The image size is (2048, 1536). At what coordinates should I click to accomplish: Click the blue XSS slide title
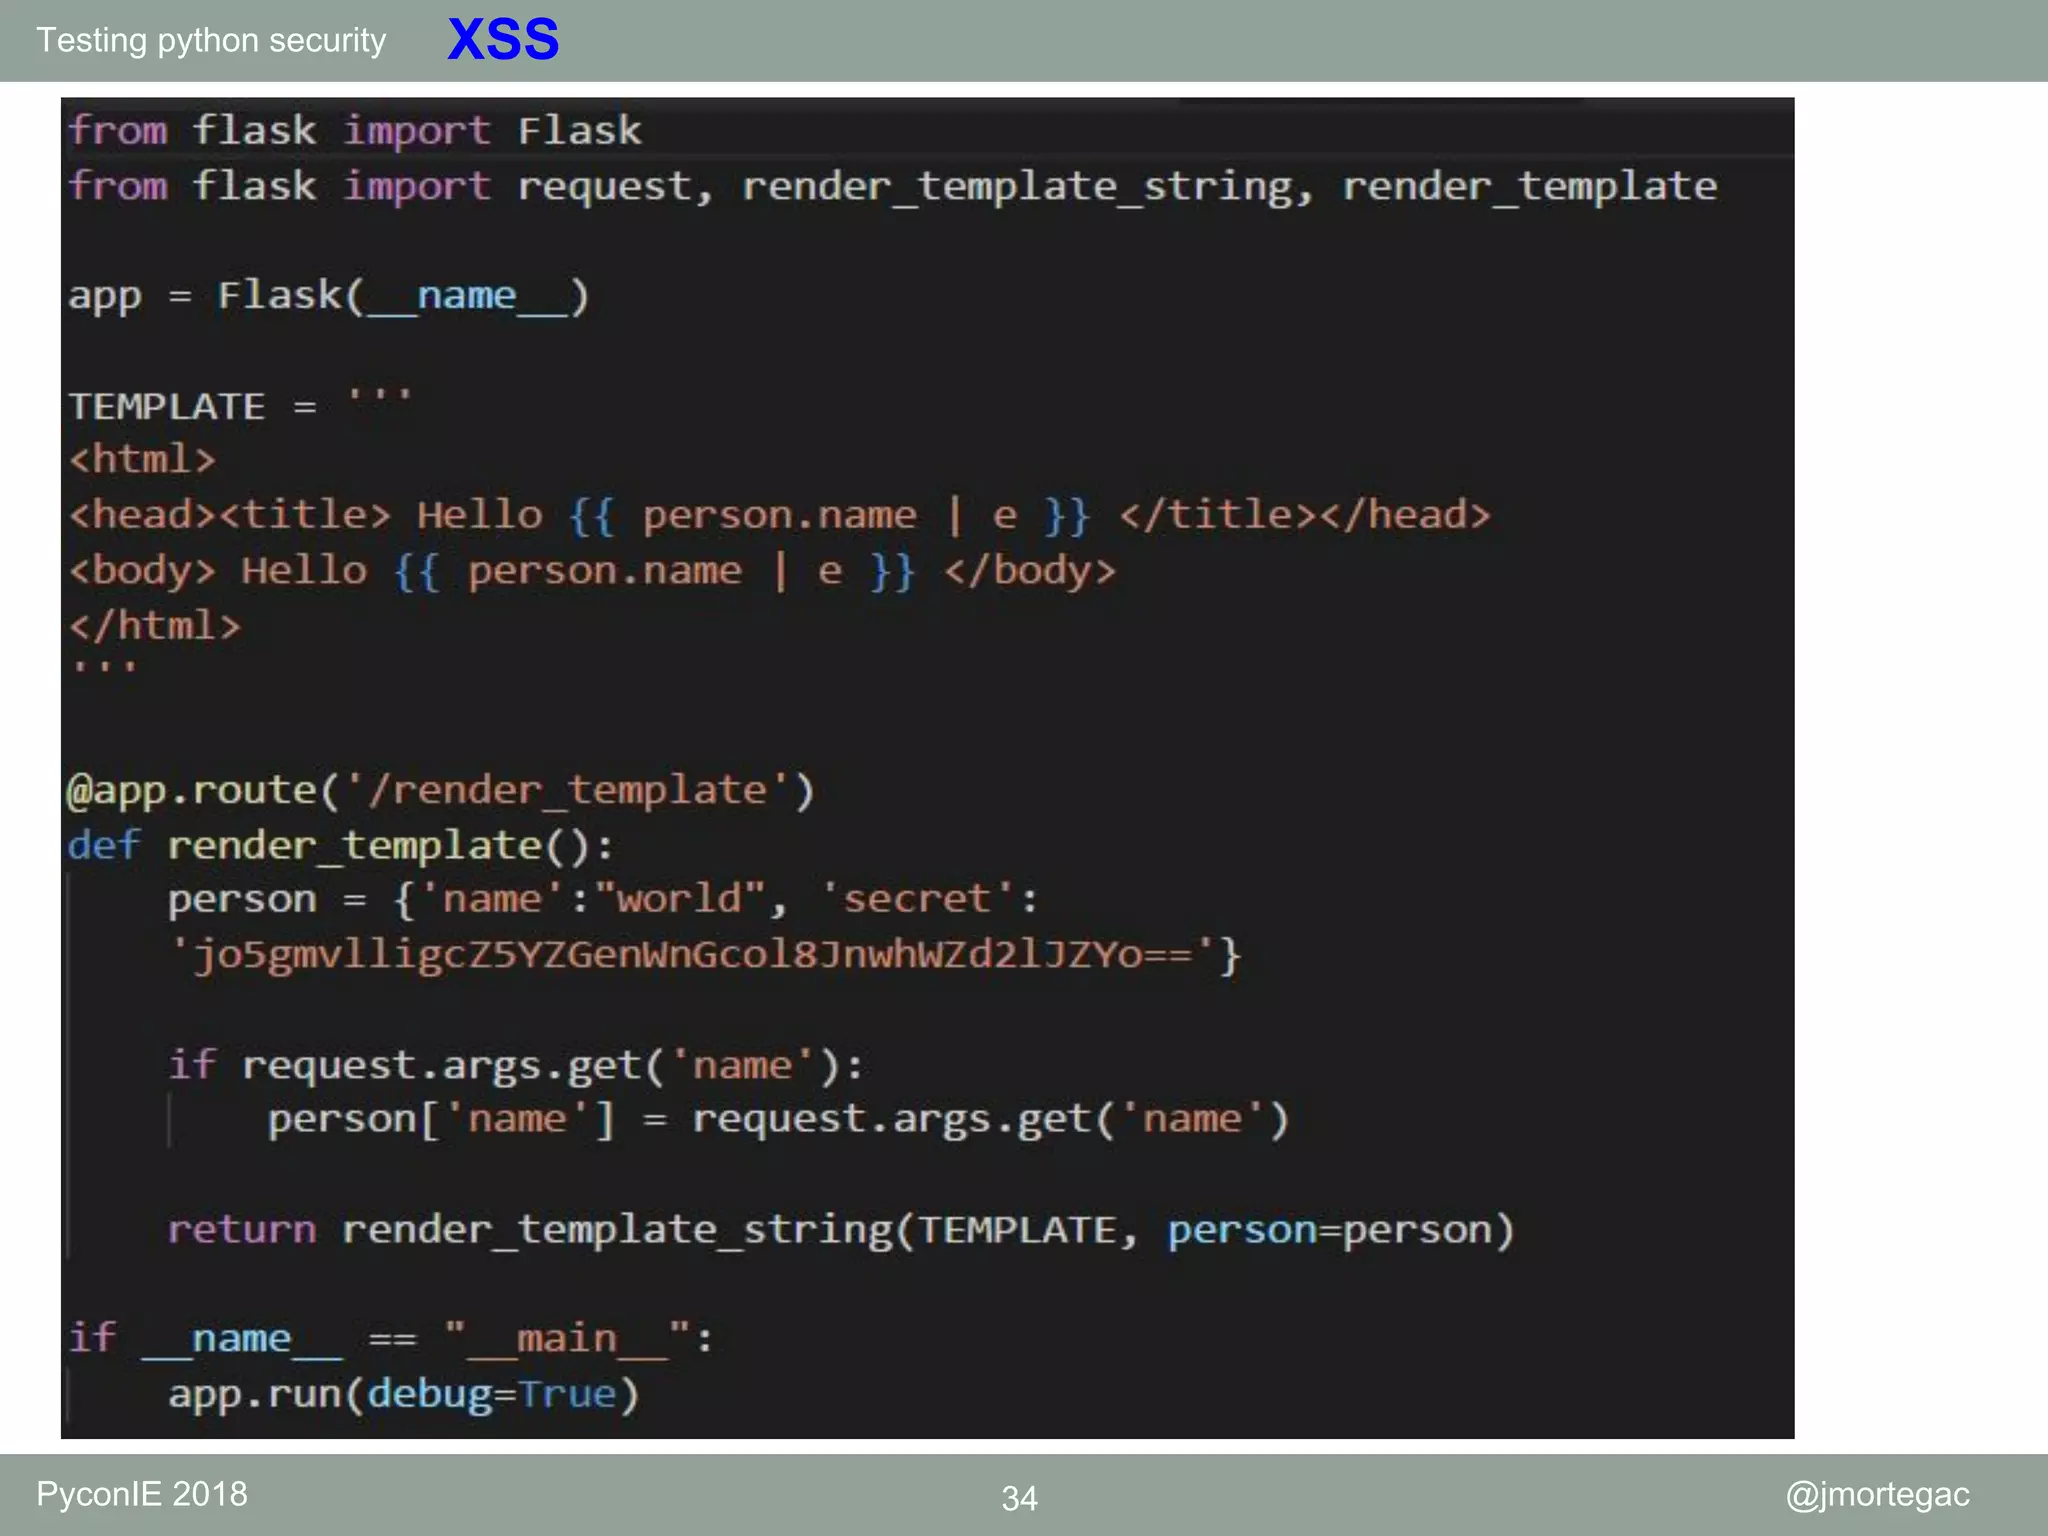pyautogui.click(x=503, y=40)
